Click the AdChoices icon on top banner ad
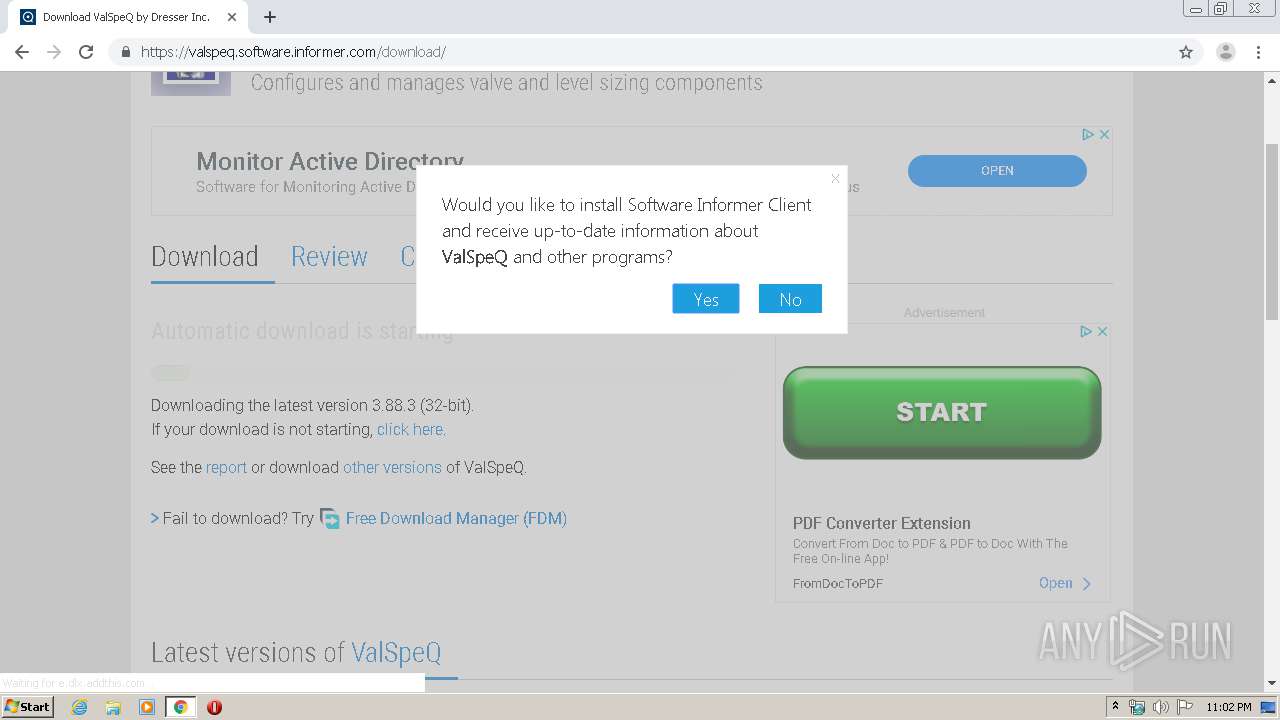This screenshot has width=1280, height=720. [1087, 134]
